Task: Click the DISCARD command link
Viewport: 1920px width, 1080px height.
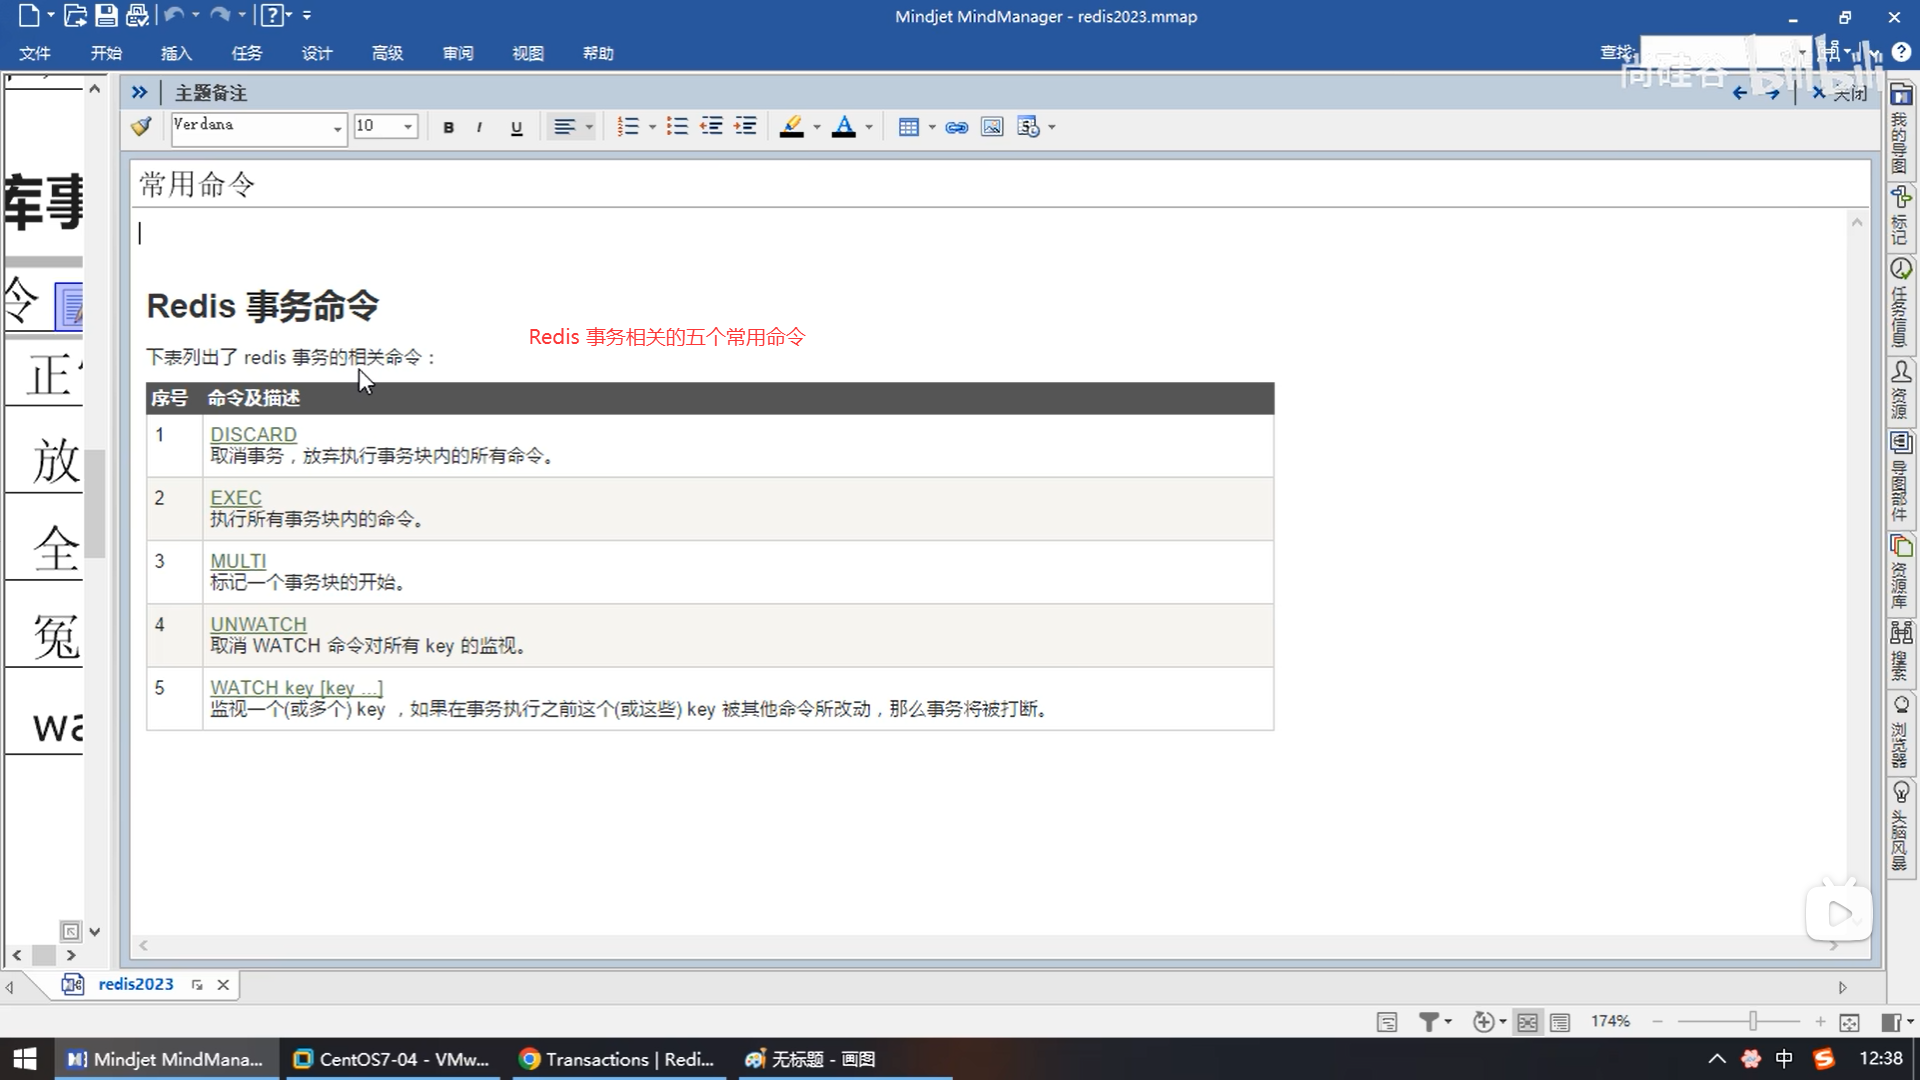Action: [x=253, y=434]
